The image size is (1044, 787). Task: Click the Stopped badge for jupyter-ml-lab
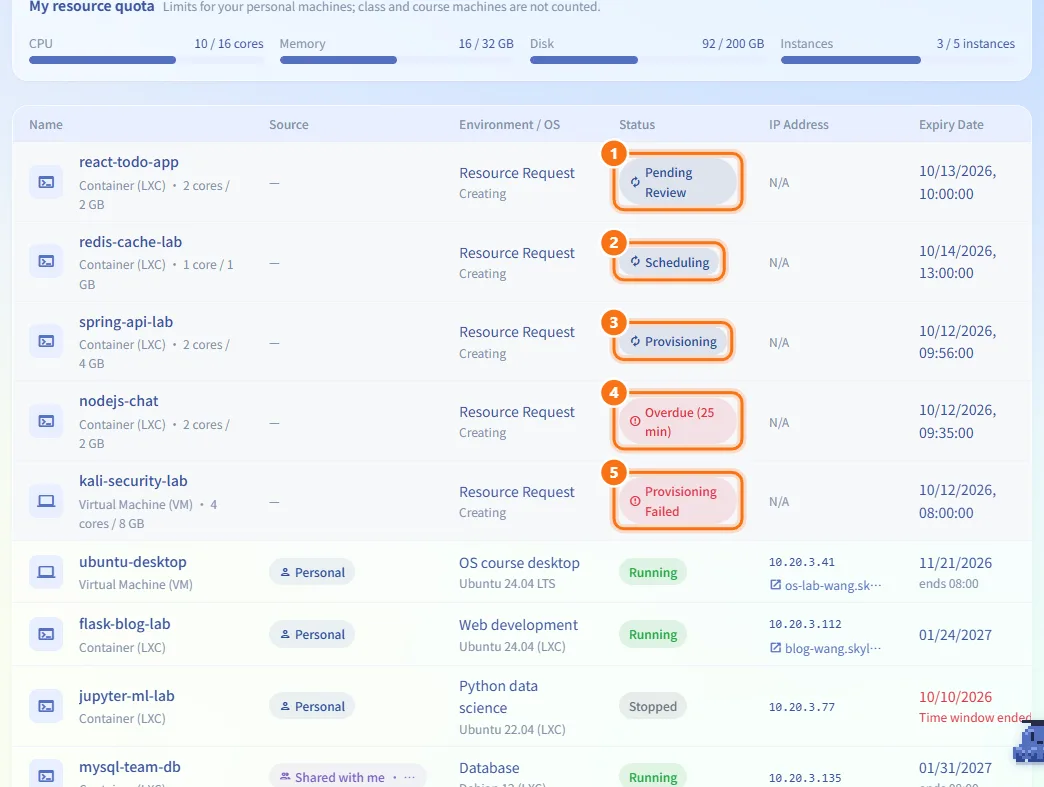(652, 706)
